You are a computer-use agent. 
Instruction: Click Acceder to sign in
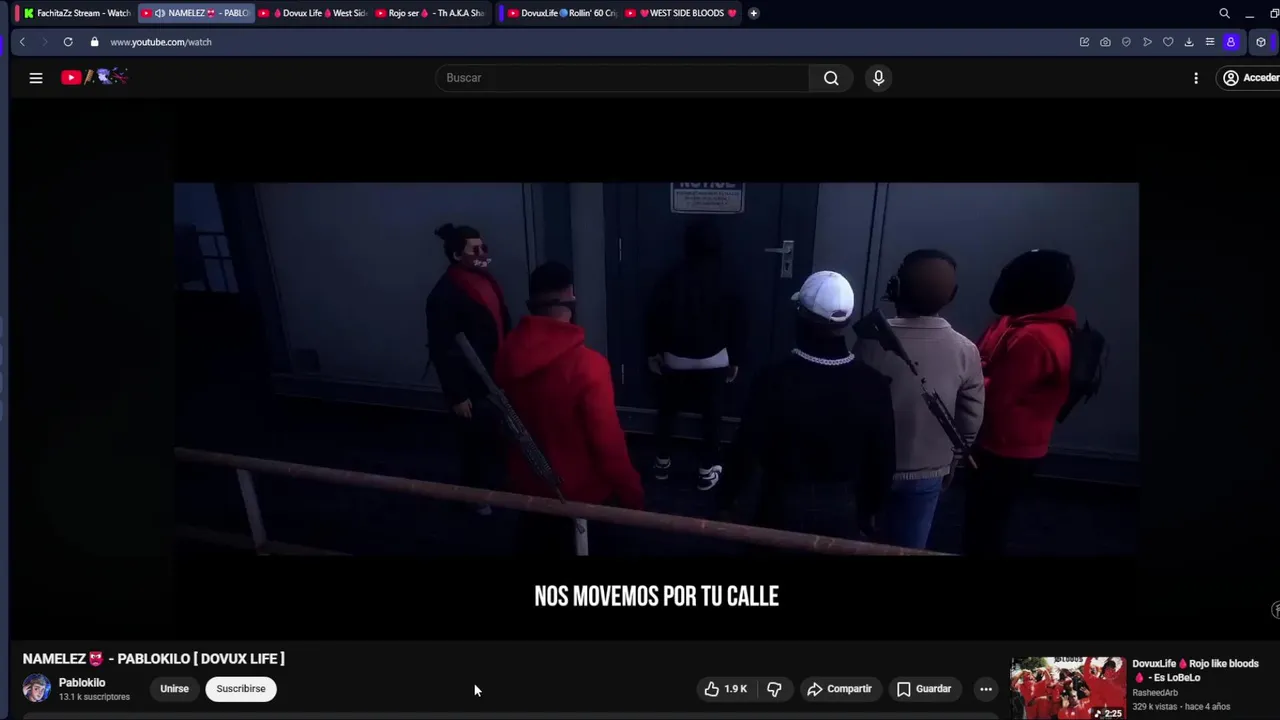[1251, 78]
